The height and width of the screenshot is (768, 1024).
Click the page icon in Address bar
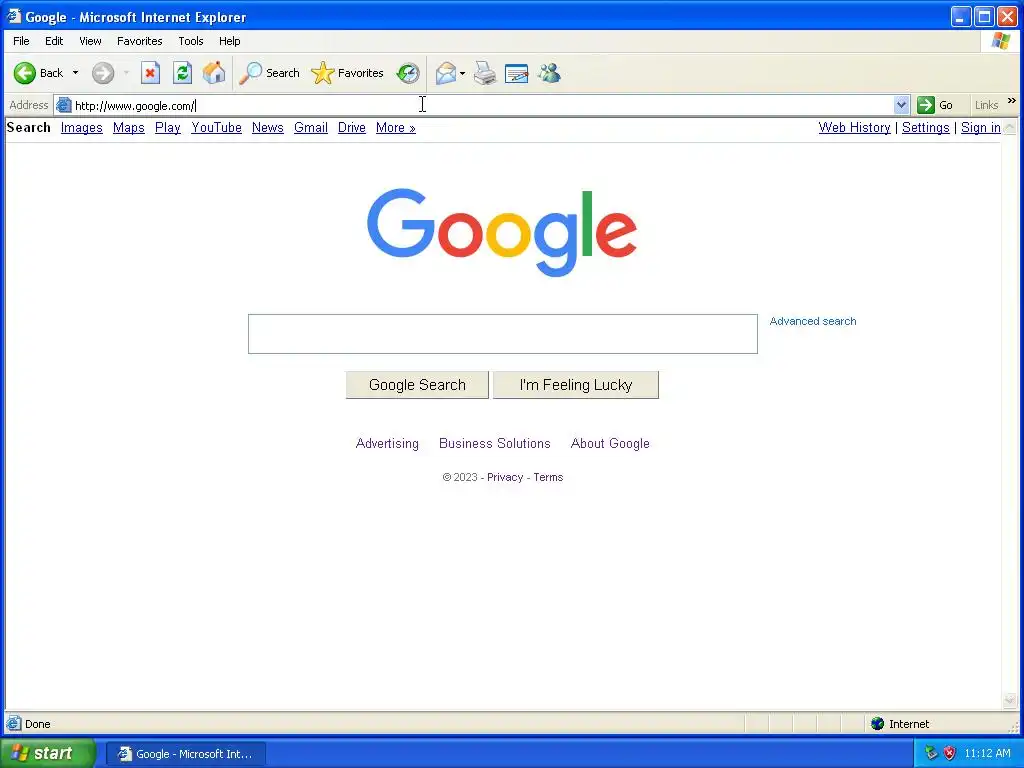point(63,105)
